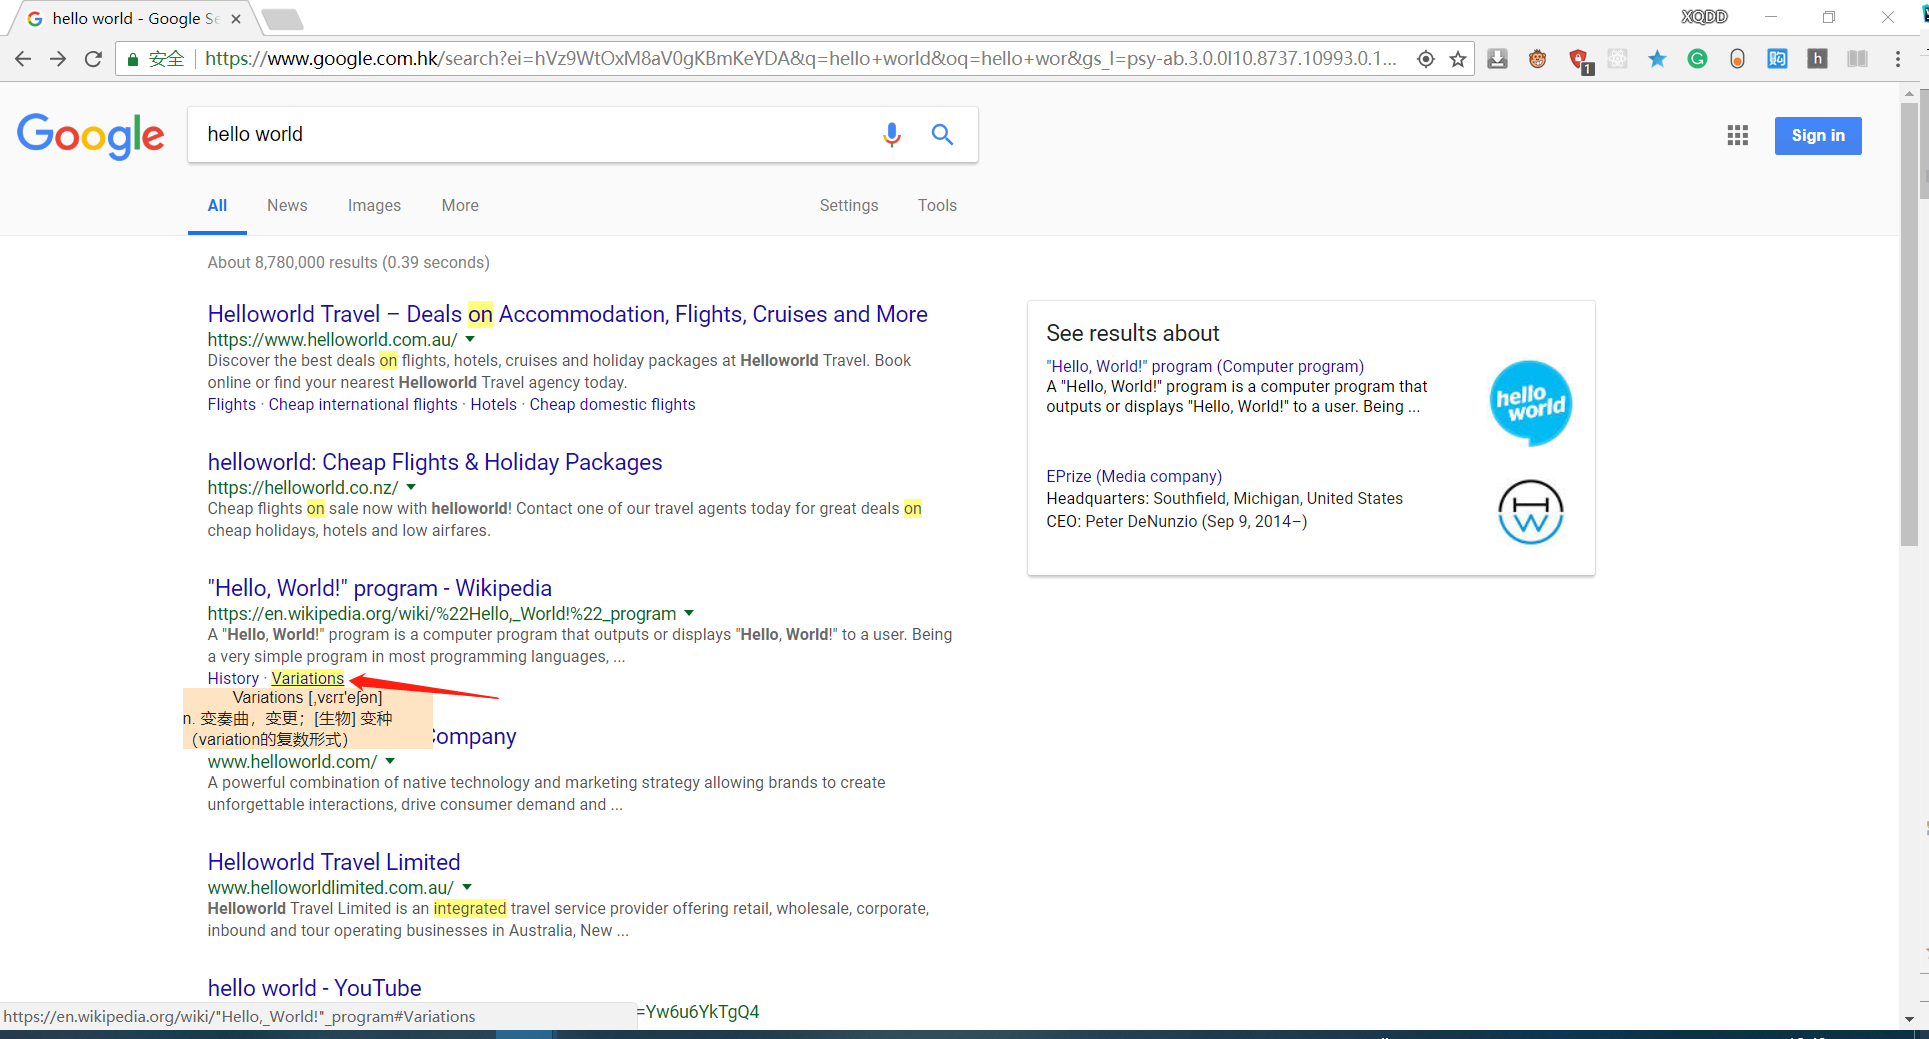Open Helloworld Travel Deals result
This screenshot has height=1039, width=1929.
tap(567, 314)
